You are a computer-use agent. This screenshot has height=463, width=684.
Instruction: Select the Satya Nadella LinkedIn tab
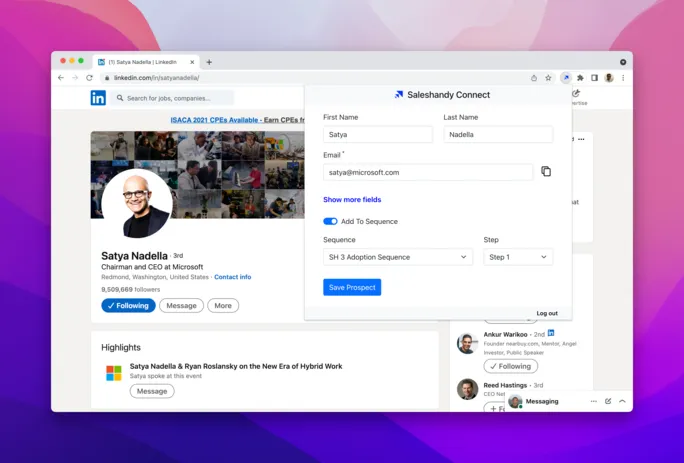pyautogui.click(x=146, y=62)
